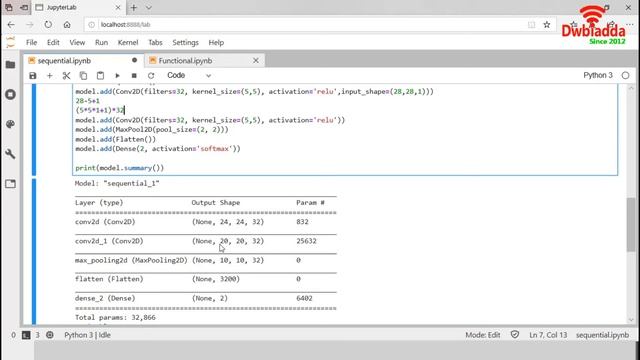The image size is (640, 360).
Task: Open the Tabs menu
Action: (155, 42)
